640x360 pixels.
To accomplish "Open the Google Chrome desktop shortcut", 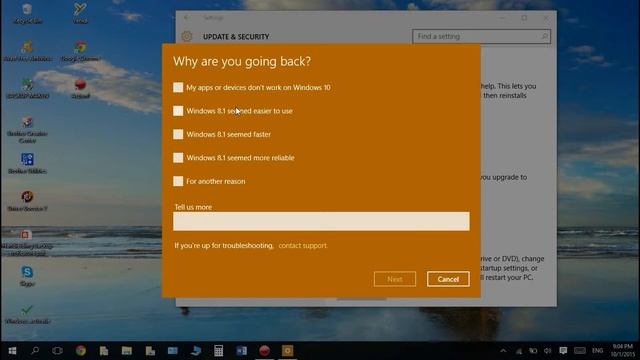I will tap(80, 51).
